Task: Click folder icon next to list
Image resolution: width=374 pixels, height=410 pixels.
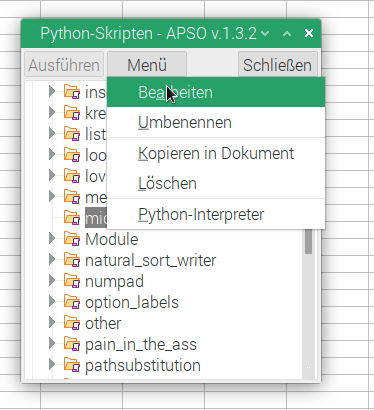Action: [x=72, y=134]
